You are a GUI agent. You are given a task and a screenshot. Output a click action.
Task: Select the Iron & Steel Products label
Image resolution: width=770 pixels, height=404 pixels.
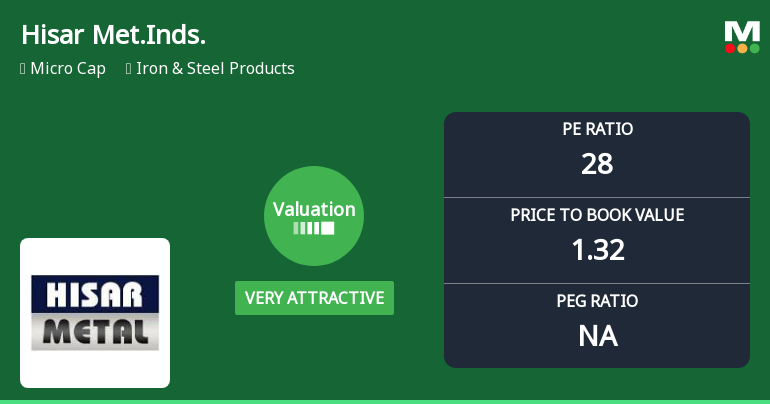point(215,69)
